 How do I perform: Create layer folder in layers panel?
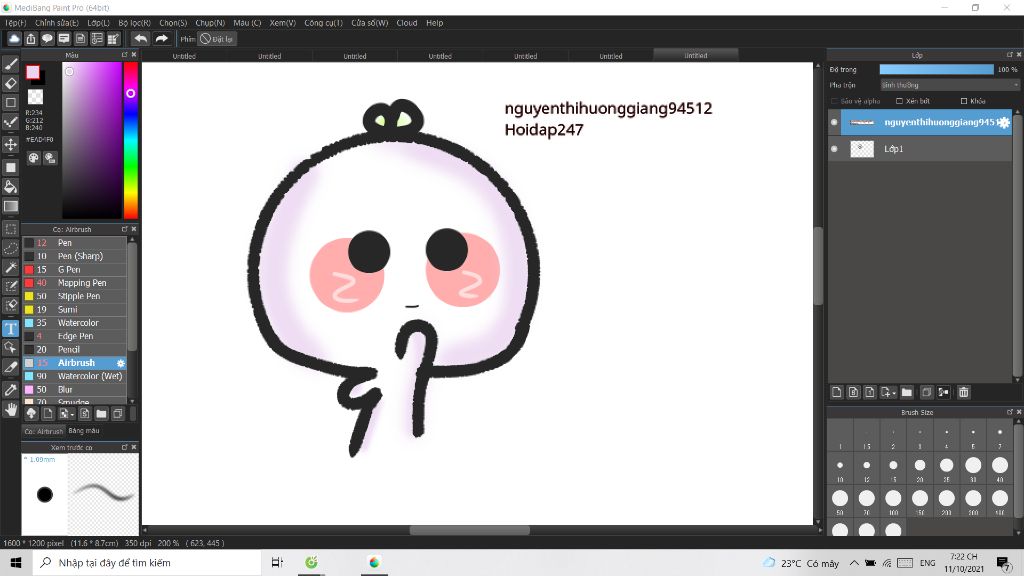[906, 392]
